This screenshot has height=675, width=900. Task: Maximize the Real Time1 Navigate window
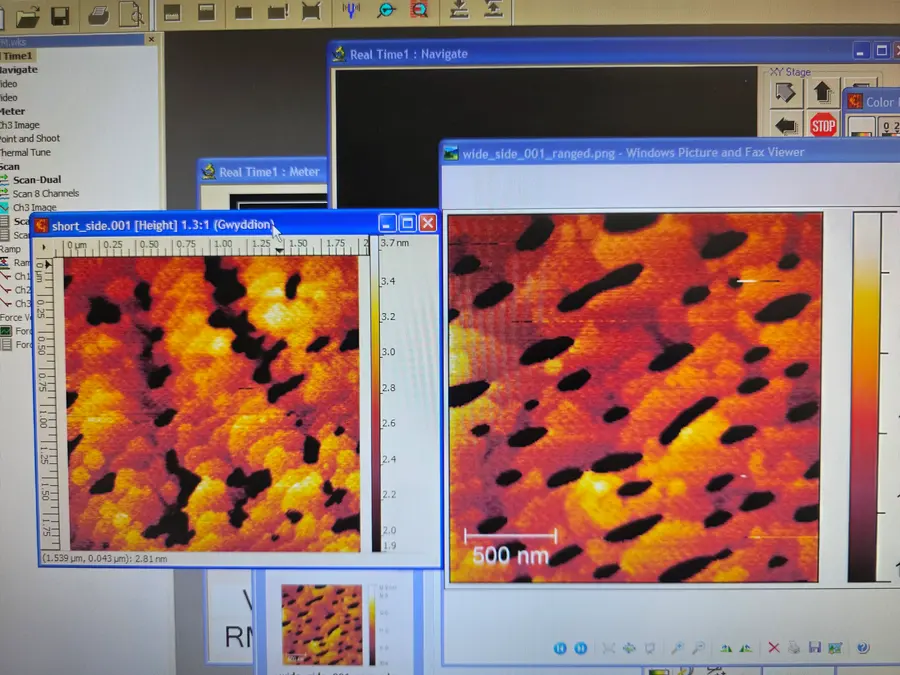point(882,51)
